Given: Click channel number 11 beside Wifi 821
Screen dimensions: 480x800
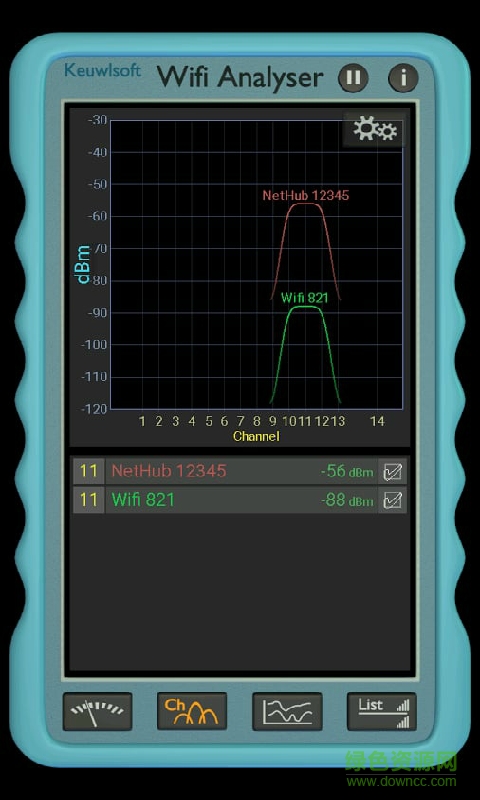Looking at the screenshot, I should click(89, 500).
